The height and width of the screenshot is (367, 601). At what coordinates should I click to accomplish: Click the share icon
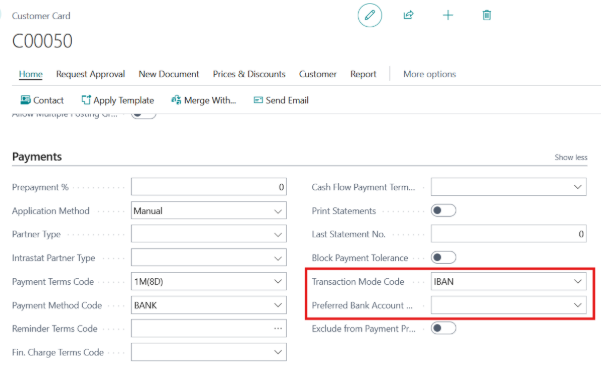point(409,15)
